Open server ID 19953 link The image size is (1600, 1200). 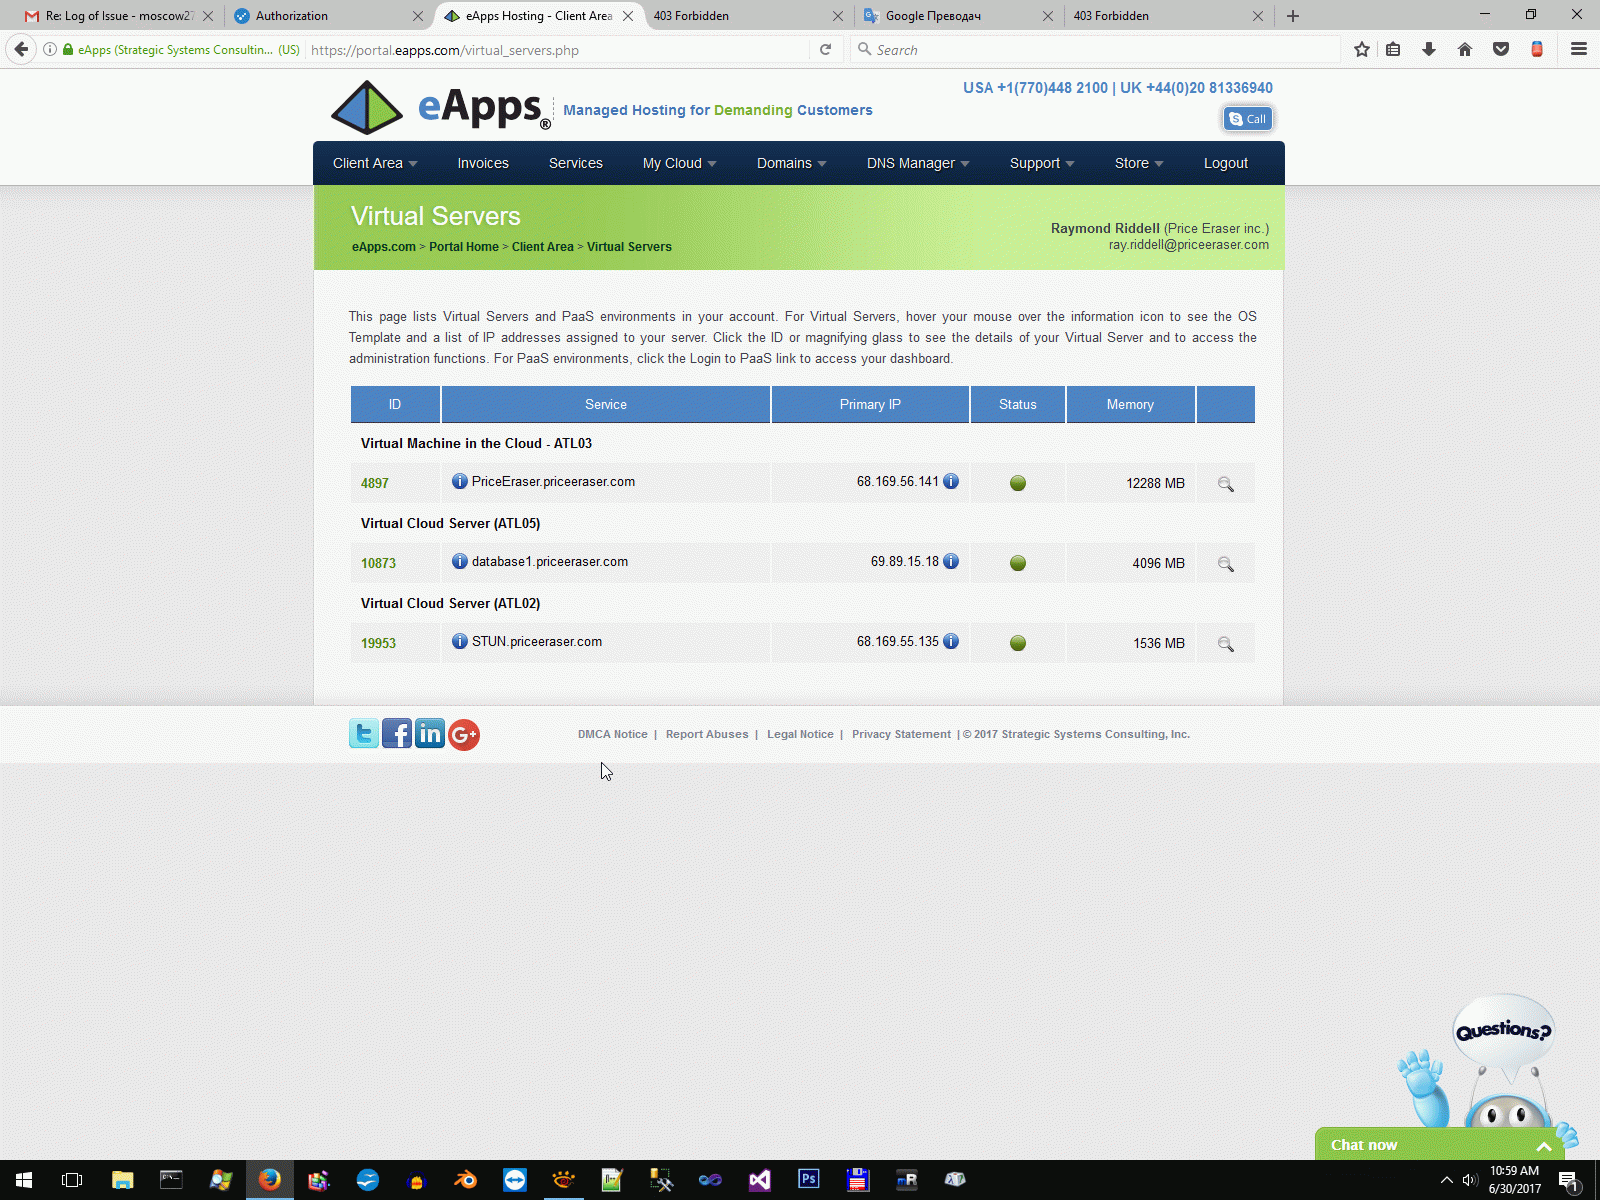[x=378, y=643]
